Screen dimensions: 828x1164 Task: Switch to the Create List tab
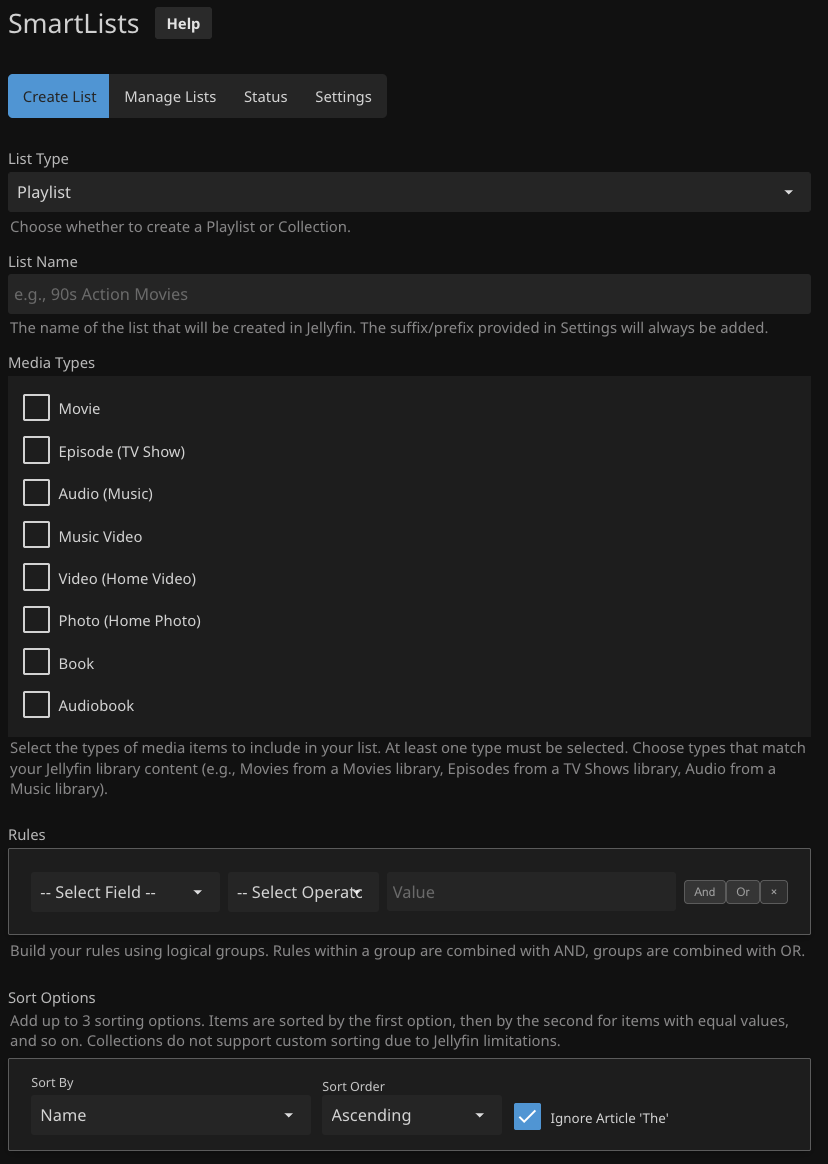[x=59, y=97]
